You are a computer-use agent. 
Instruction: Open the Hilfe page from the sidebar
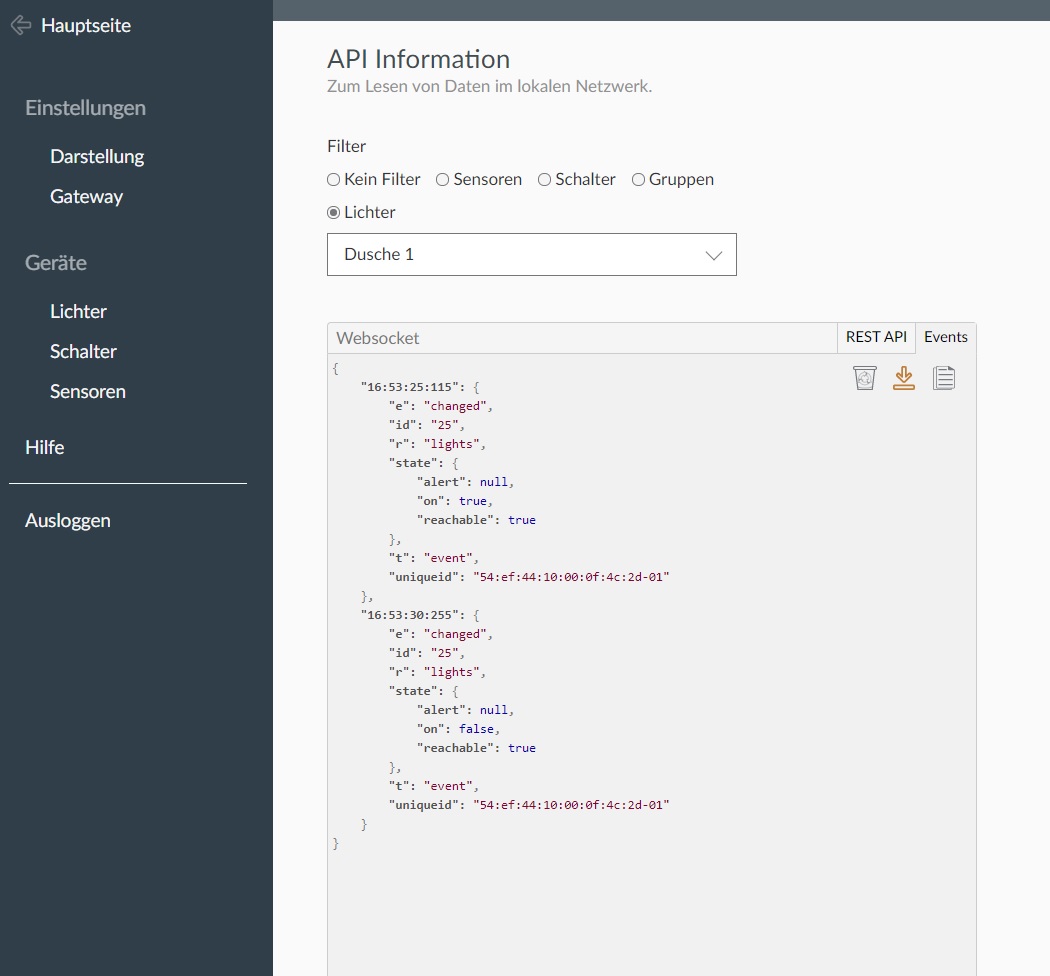coord(45,447)
